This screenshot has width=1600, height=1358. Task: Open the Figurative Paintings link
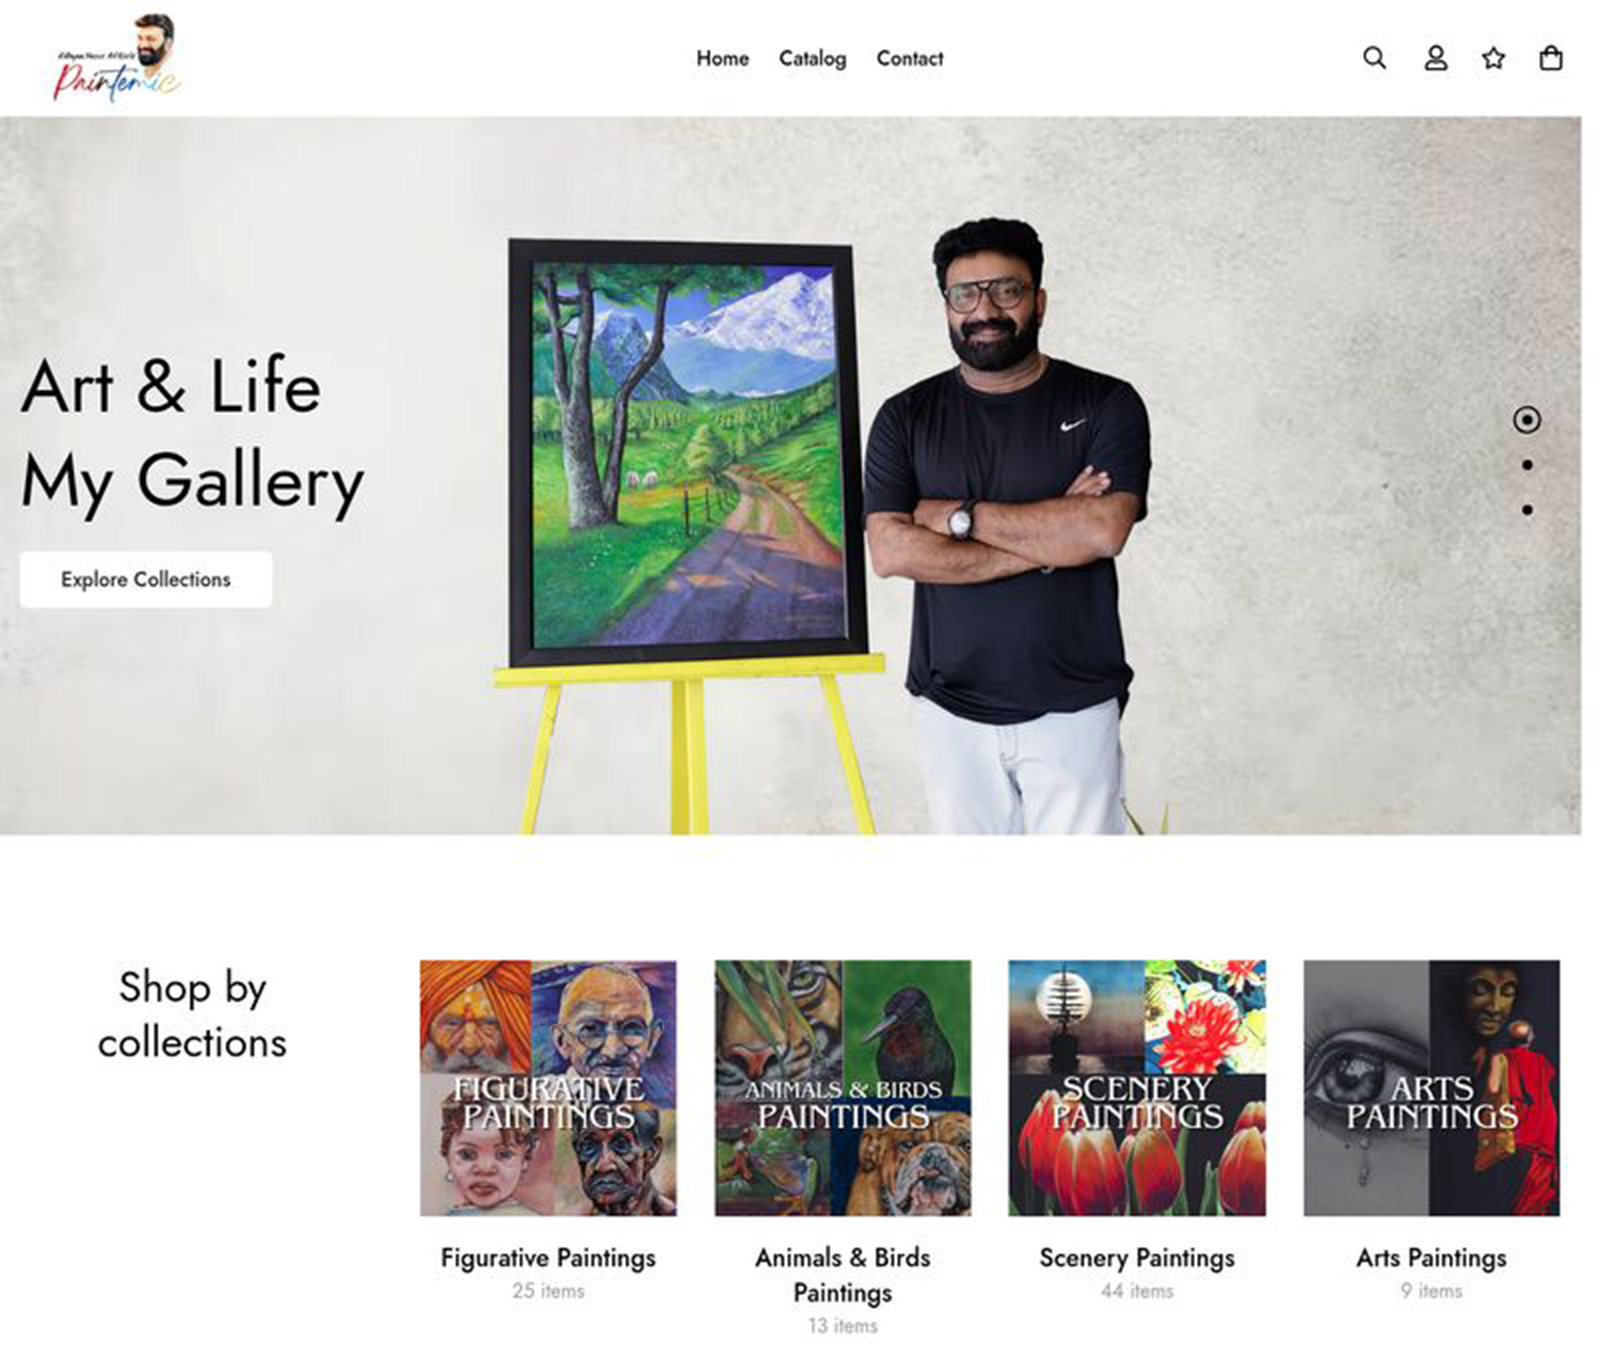click(548, 1258)
